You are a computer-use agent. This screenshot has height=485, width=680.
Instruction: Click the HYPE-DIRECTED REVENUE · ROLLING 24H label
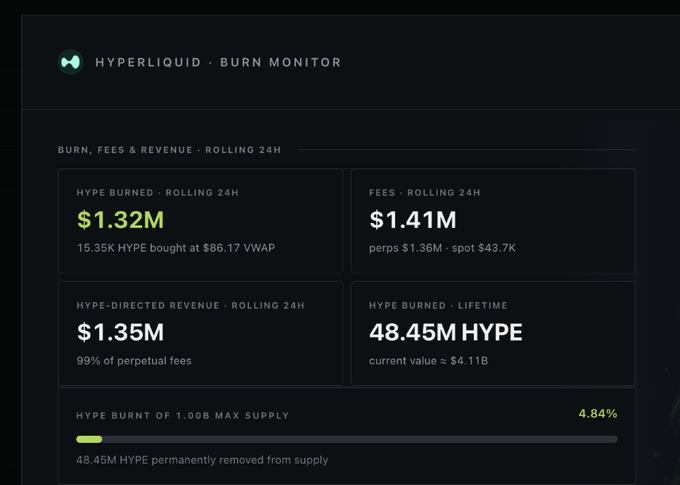[x=190, y=305]
